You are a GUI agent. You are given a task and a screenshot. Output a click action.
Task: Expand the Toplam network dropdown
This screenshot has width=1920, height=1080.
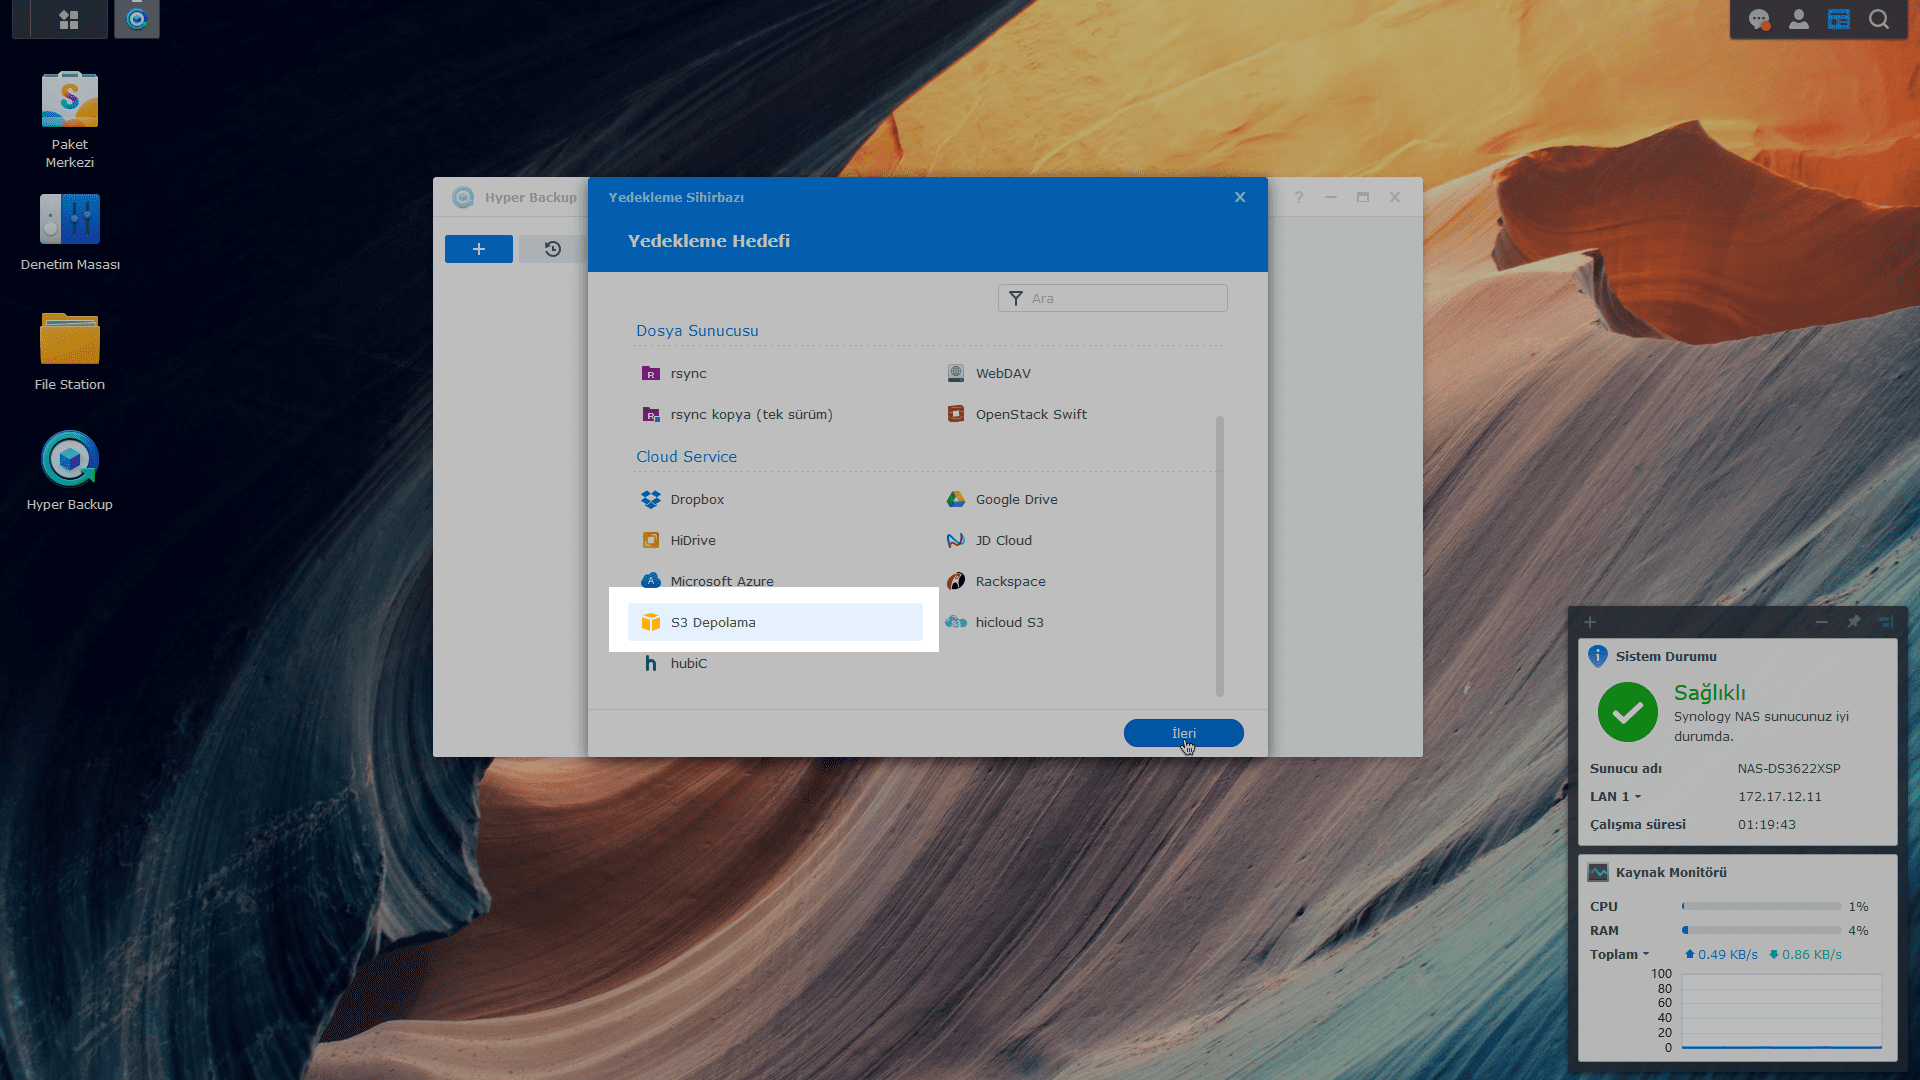(x=1646, y=954)
